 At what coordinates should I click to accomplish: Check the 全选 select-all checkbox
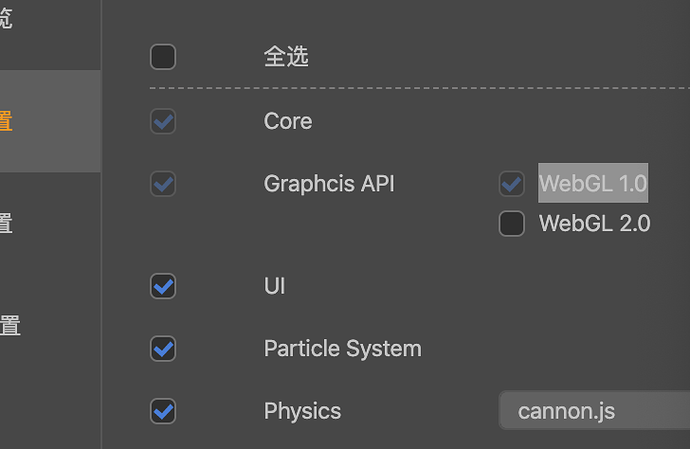(163, 57)
